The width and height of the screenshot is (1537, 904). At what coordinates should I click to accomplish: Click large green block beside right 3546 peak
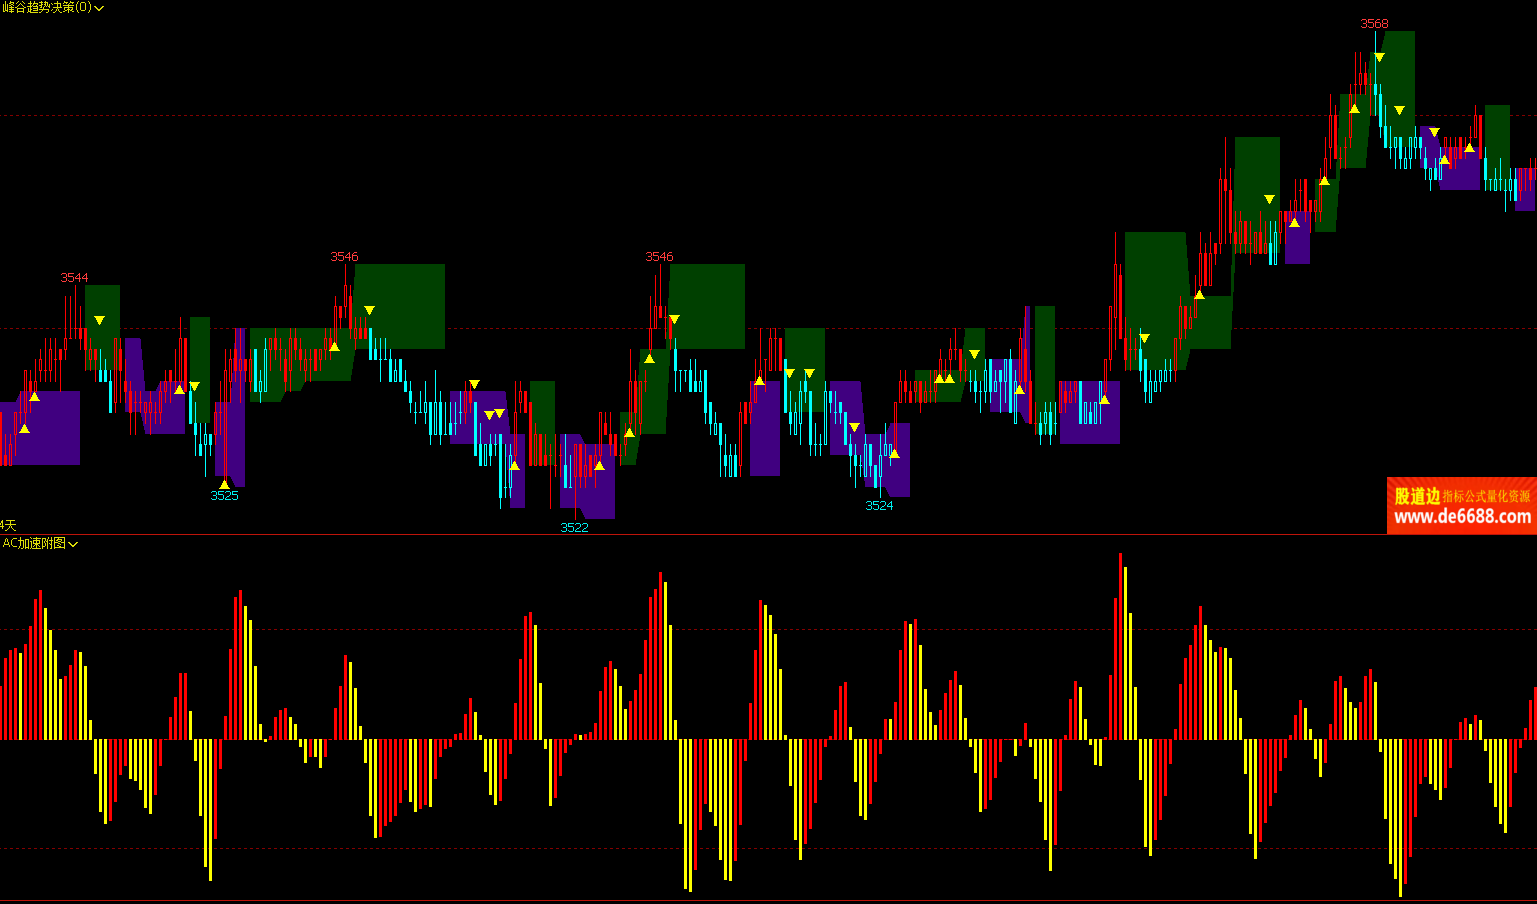(710, 305)
